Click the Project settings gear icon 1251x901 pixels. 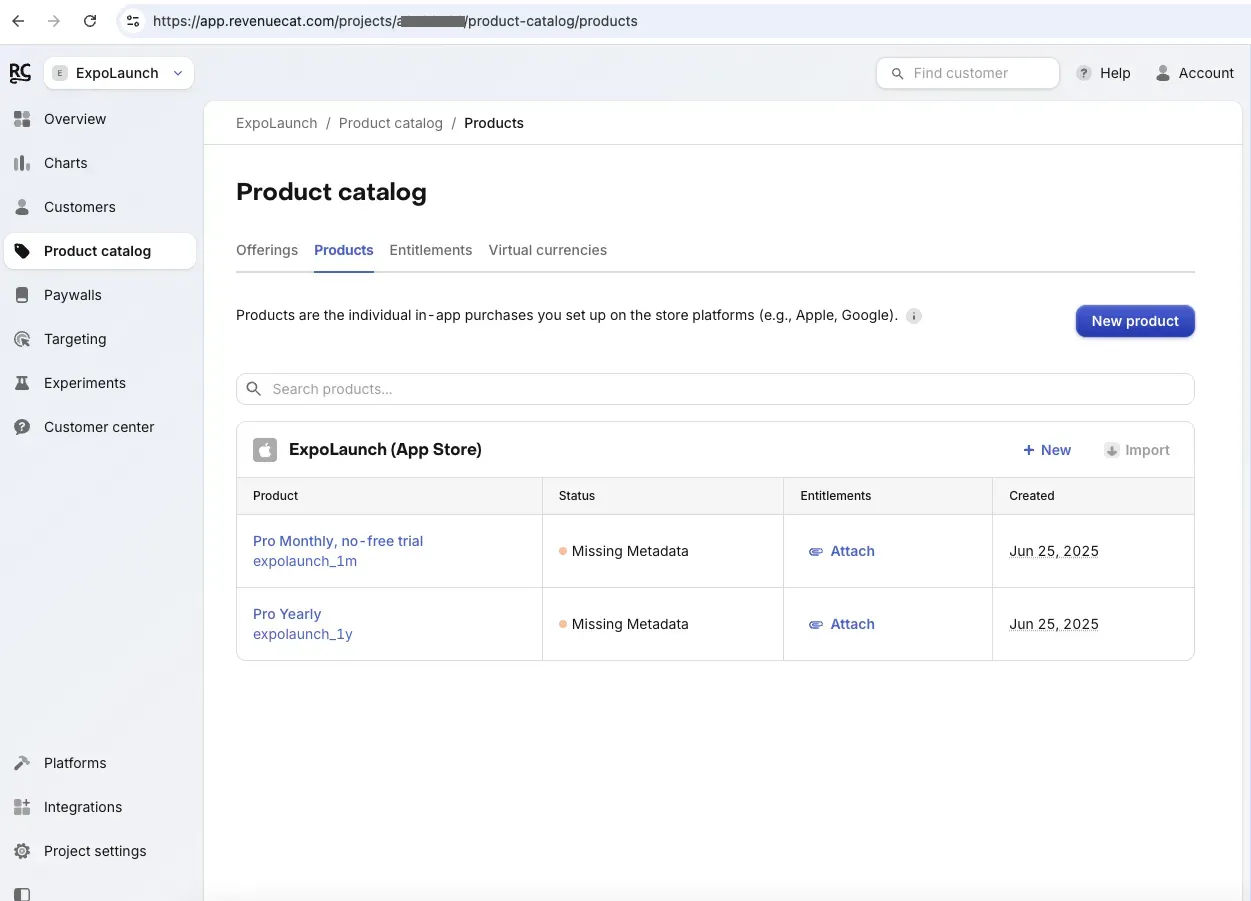pyautogui.click(x=22, y=851)
